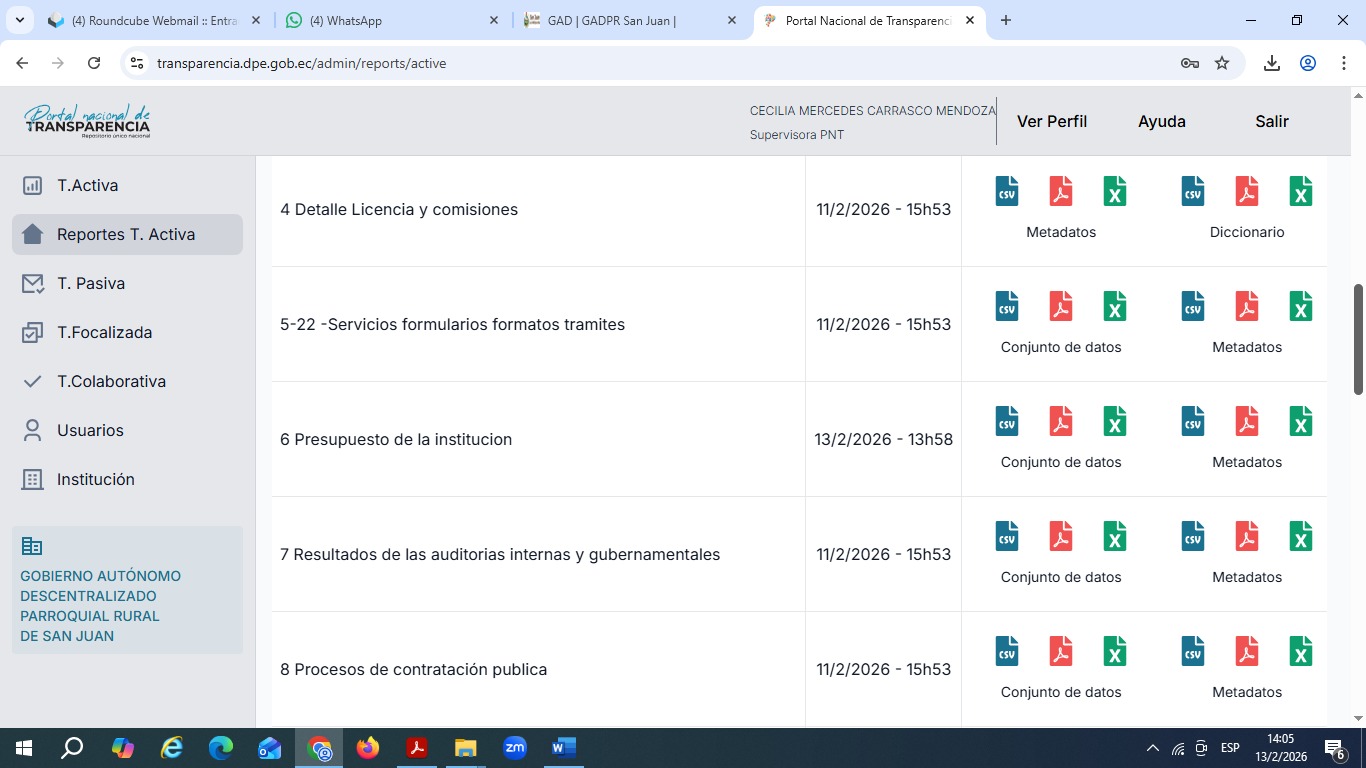Screen dimensions: 1366x768
Task: Download Excel Conjunto de datos for Procesos de contratación
Action: (x=1115, y=651)
